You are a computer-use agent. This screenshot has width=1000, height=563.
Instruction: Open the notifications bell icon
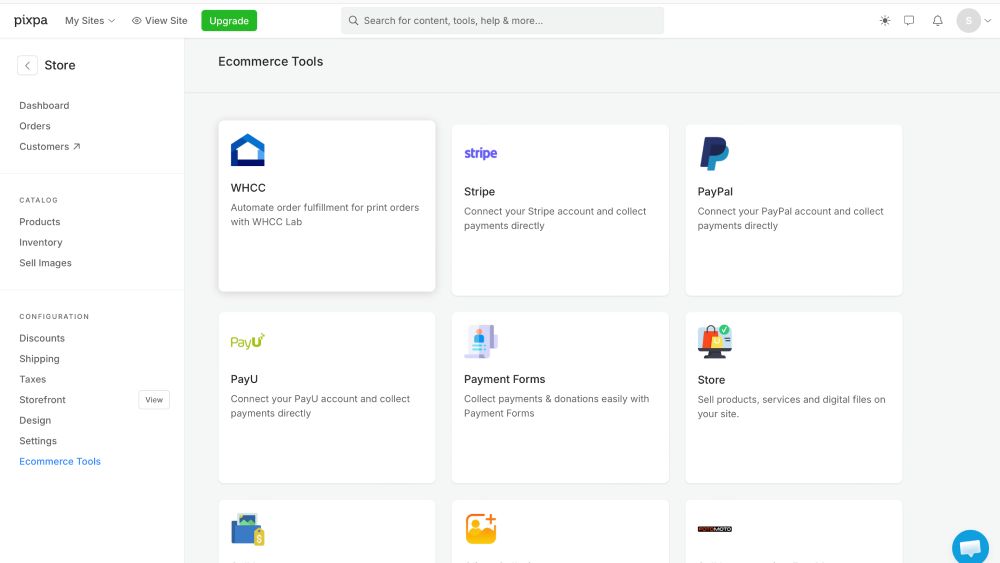(938, 20)
